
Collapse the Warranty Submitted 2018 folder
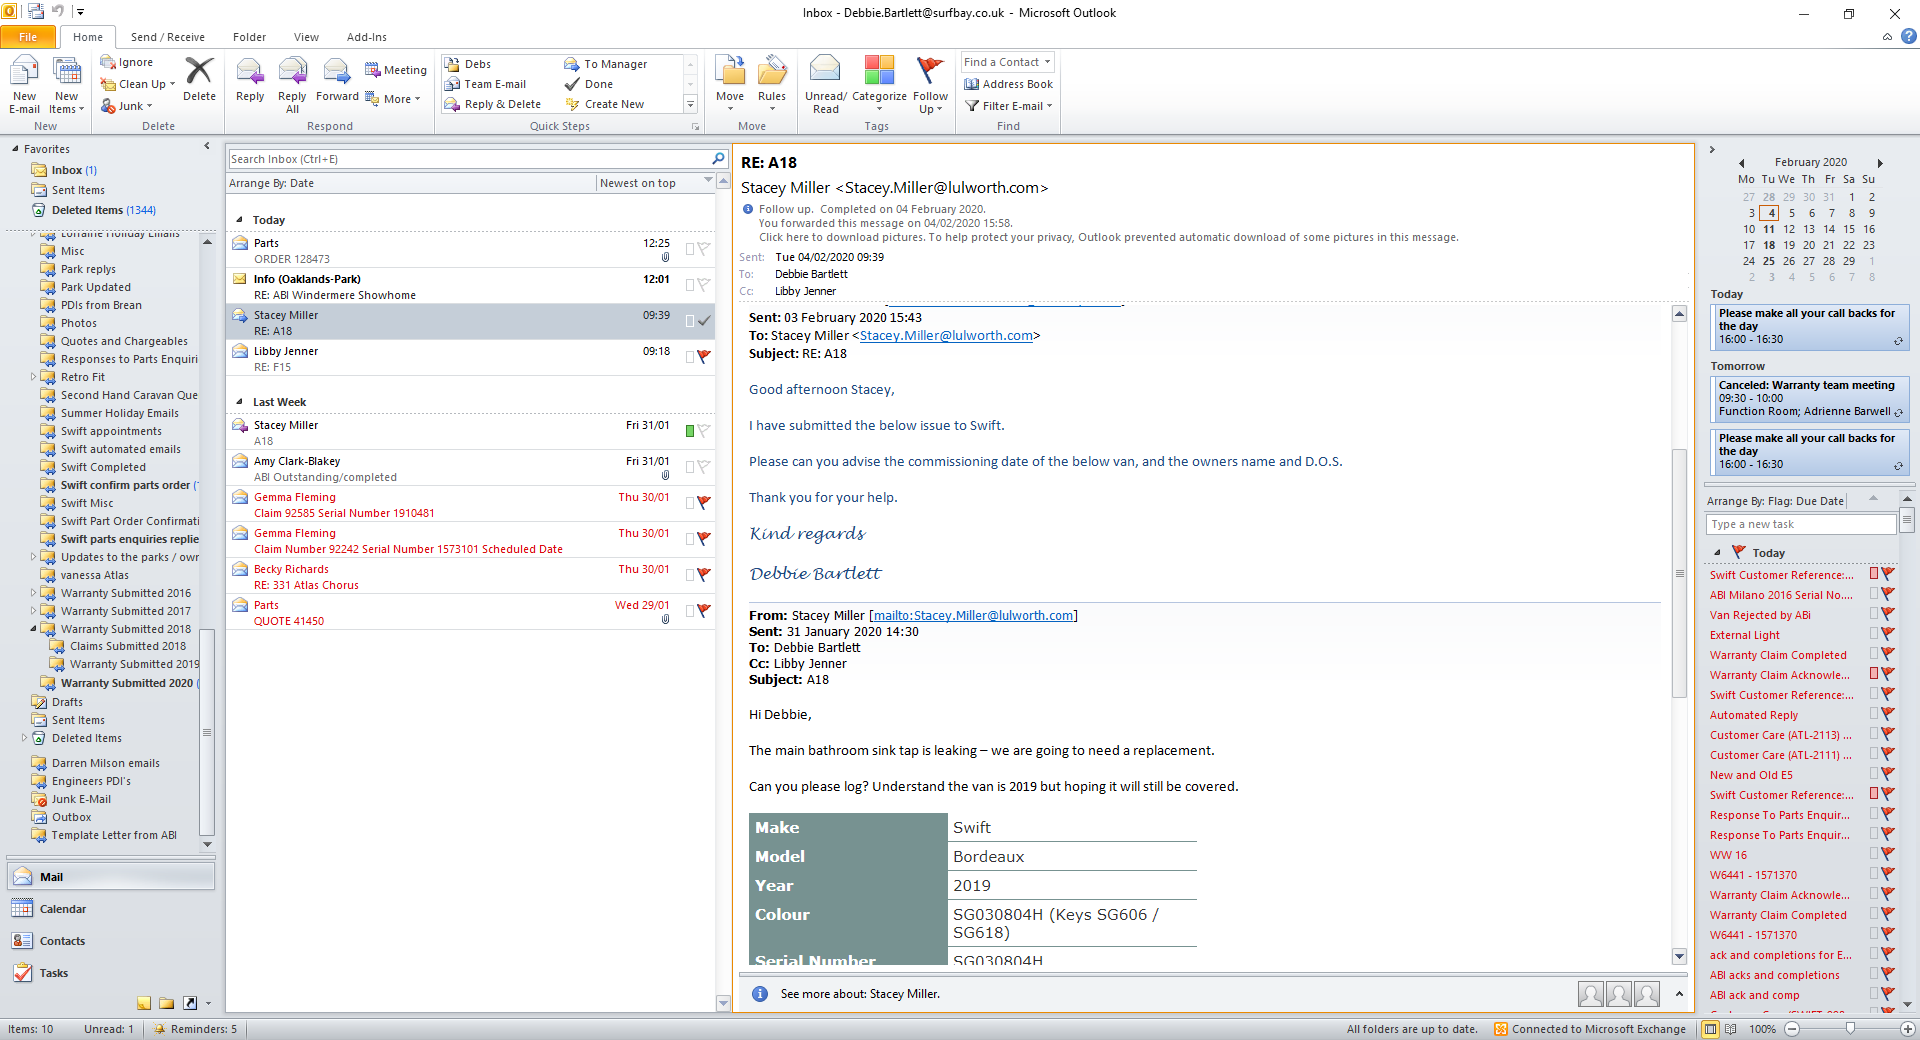pyautogui.click(x=33, y=629)
